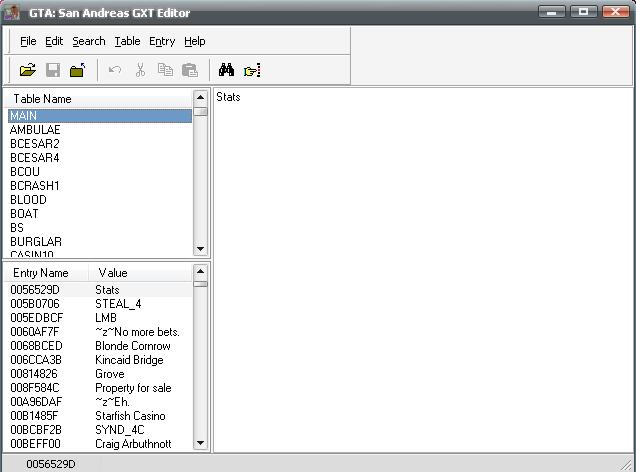The image size is (636, 472).
Task: Select entry 00BEFF00 Craig Arbuthnott
Action: click(x=100, y=444)
